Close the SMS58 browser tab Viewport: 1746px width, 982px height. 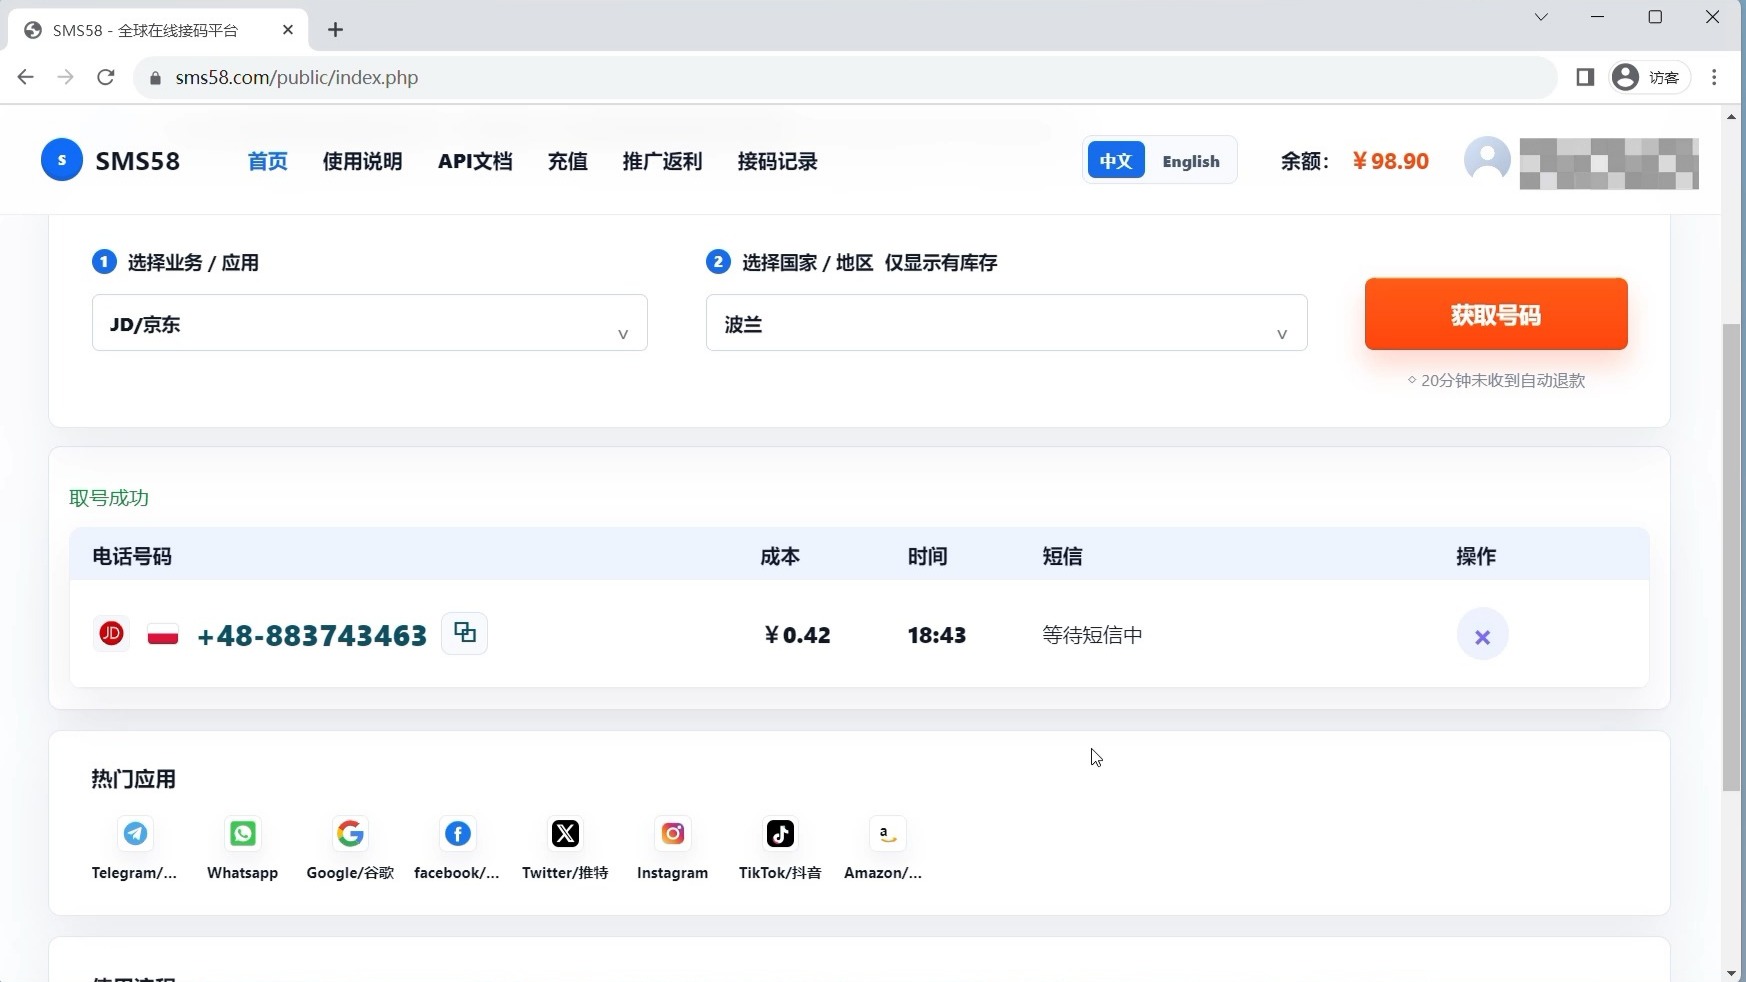click(x=288, y=30)
